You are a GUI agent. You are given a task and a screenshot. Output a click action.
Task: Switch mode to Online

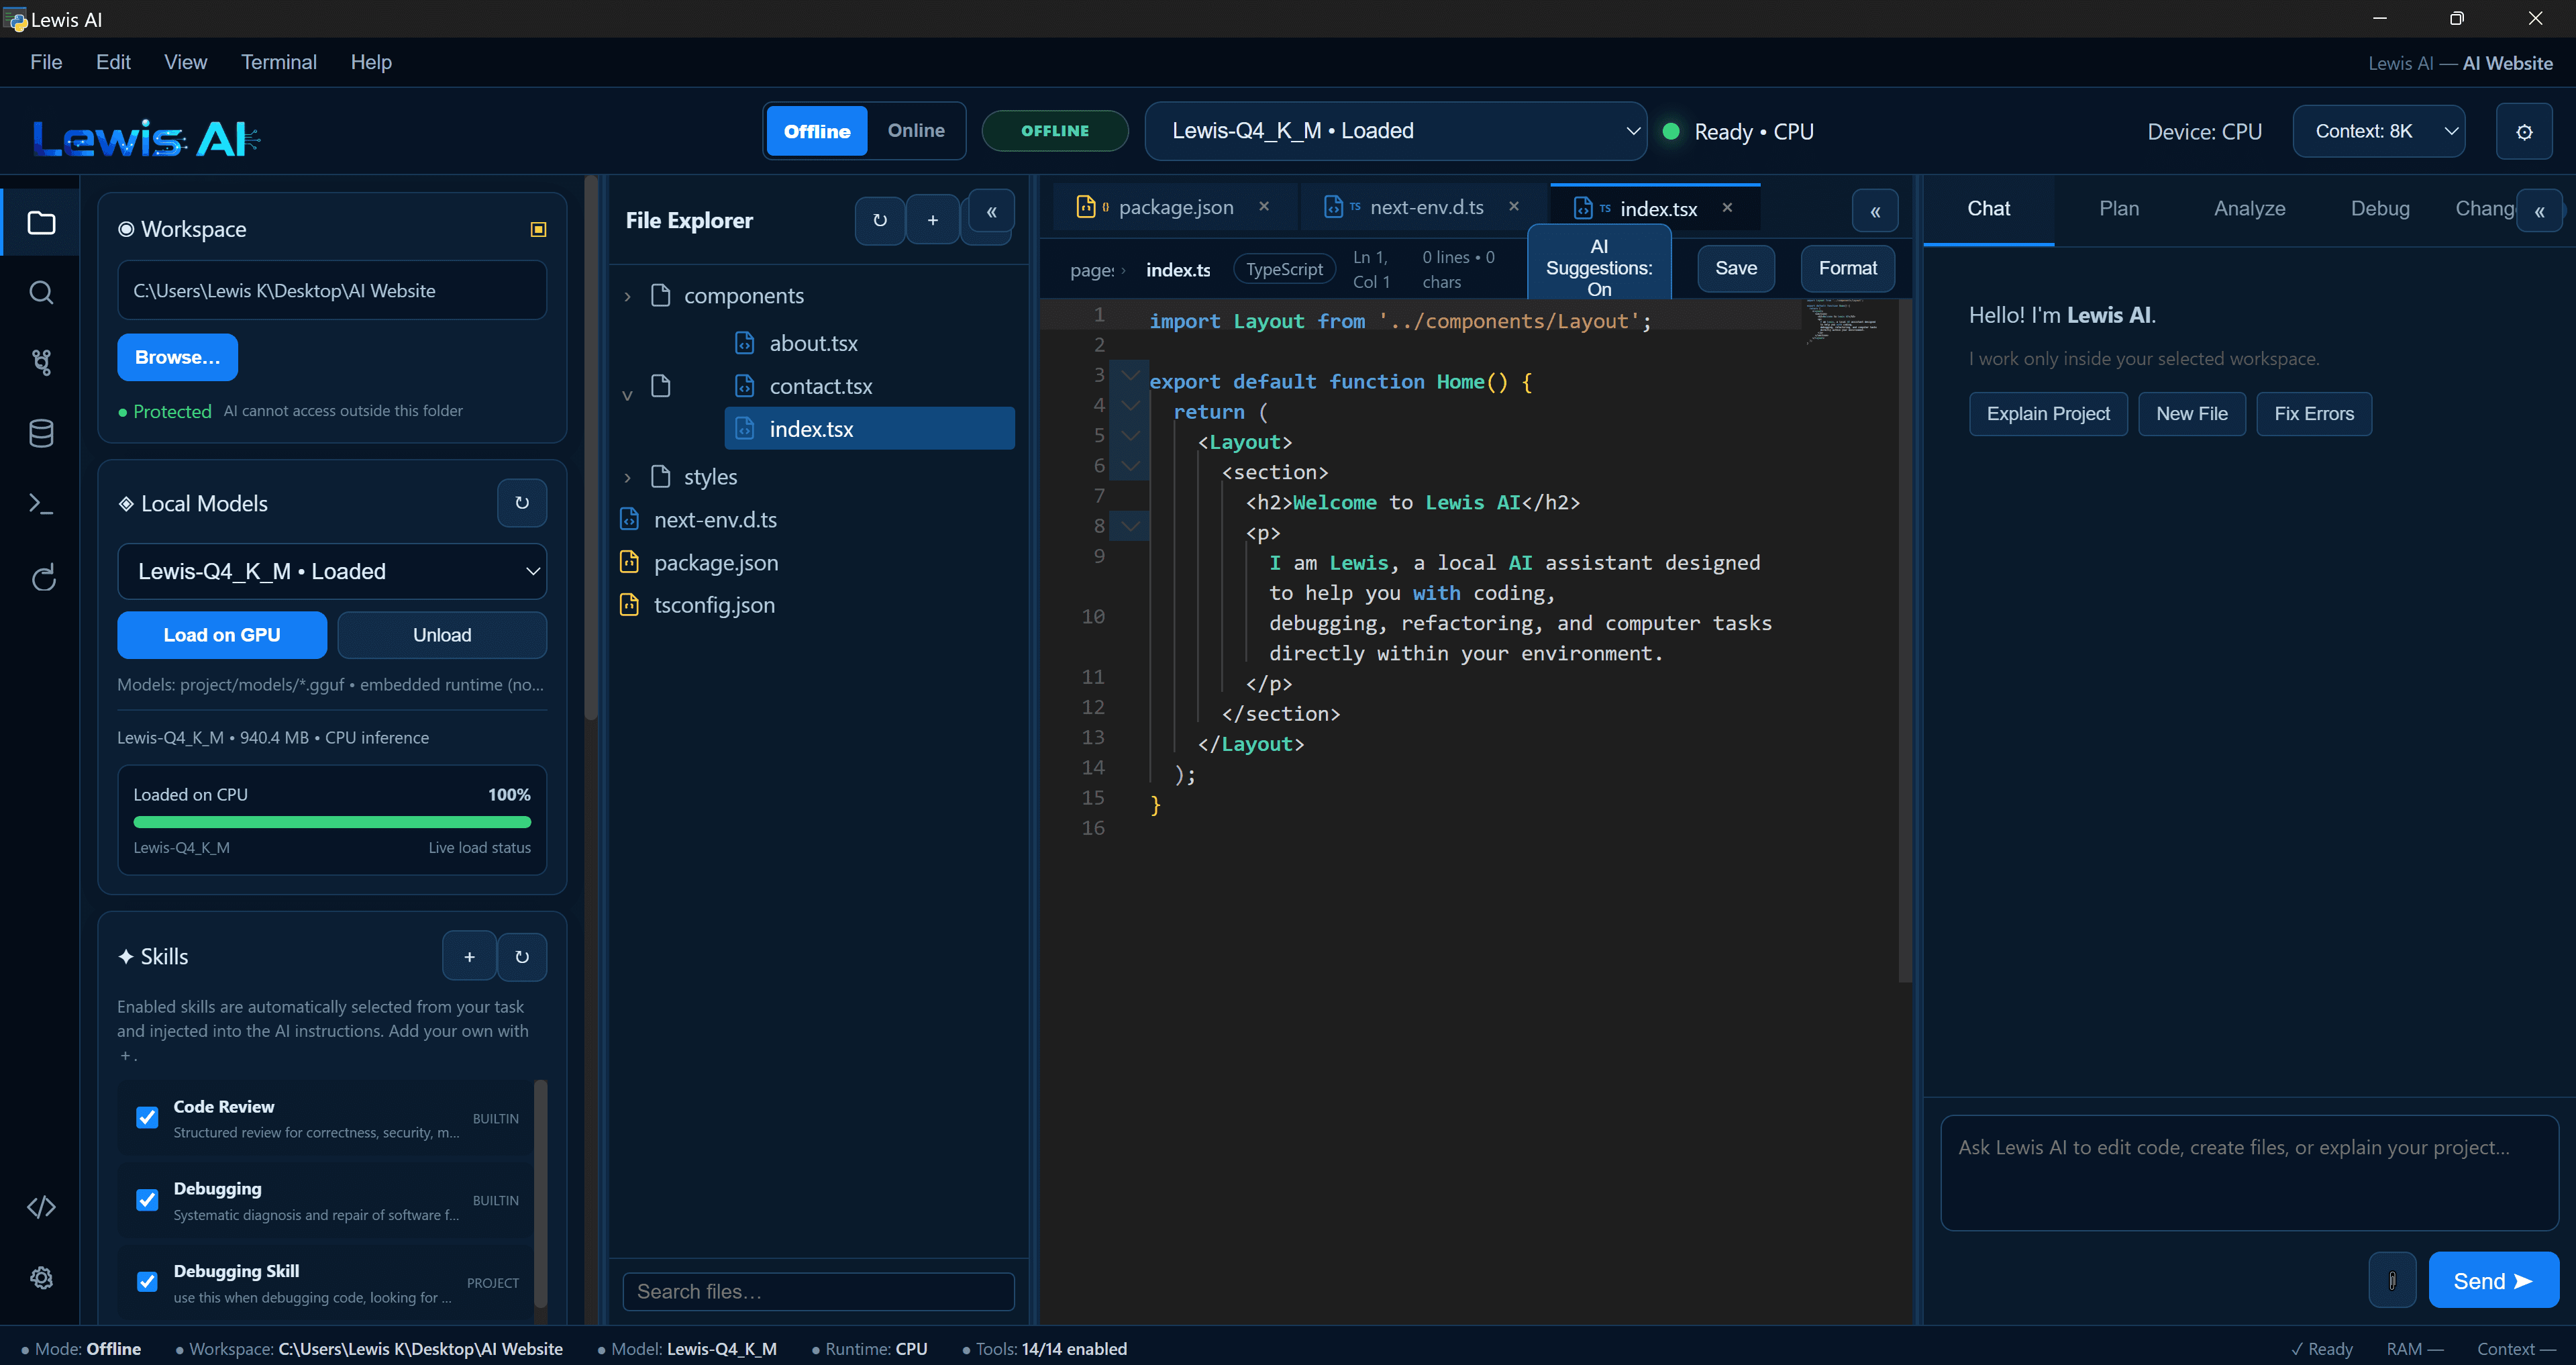click(916, 131)
